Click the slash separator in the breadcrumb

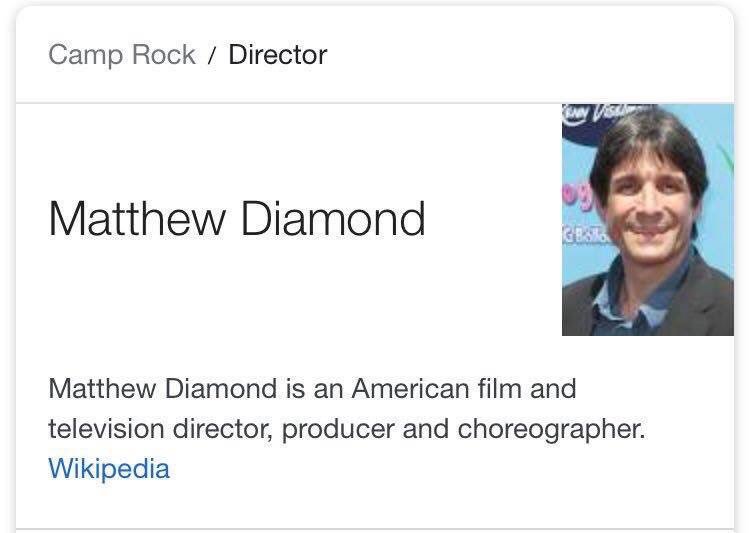coord(212,55)
